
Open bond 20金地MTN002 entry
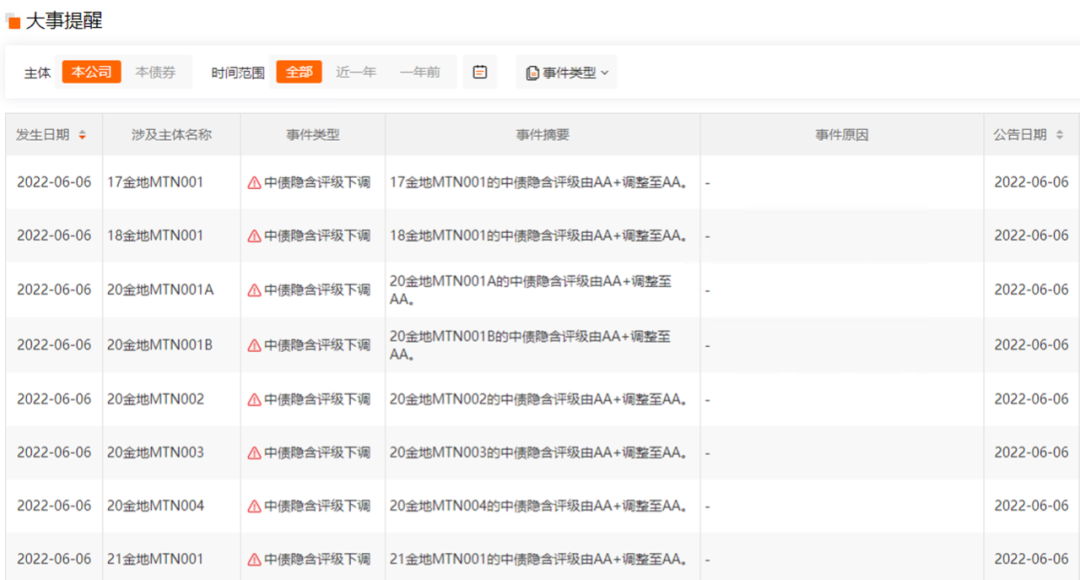pyautogui.click(x=155, y=399)
